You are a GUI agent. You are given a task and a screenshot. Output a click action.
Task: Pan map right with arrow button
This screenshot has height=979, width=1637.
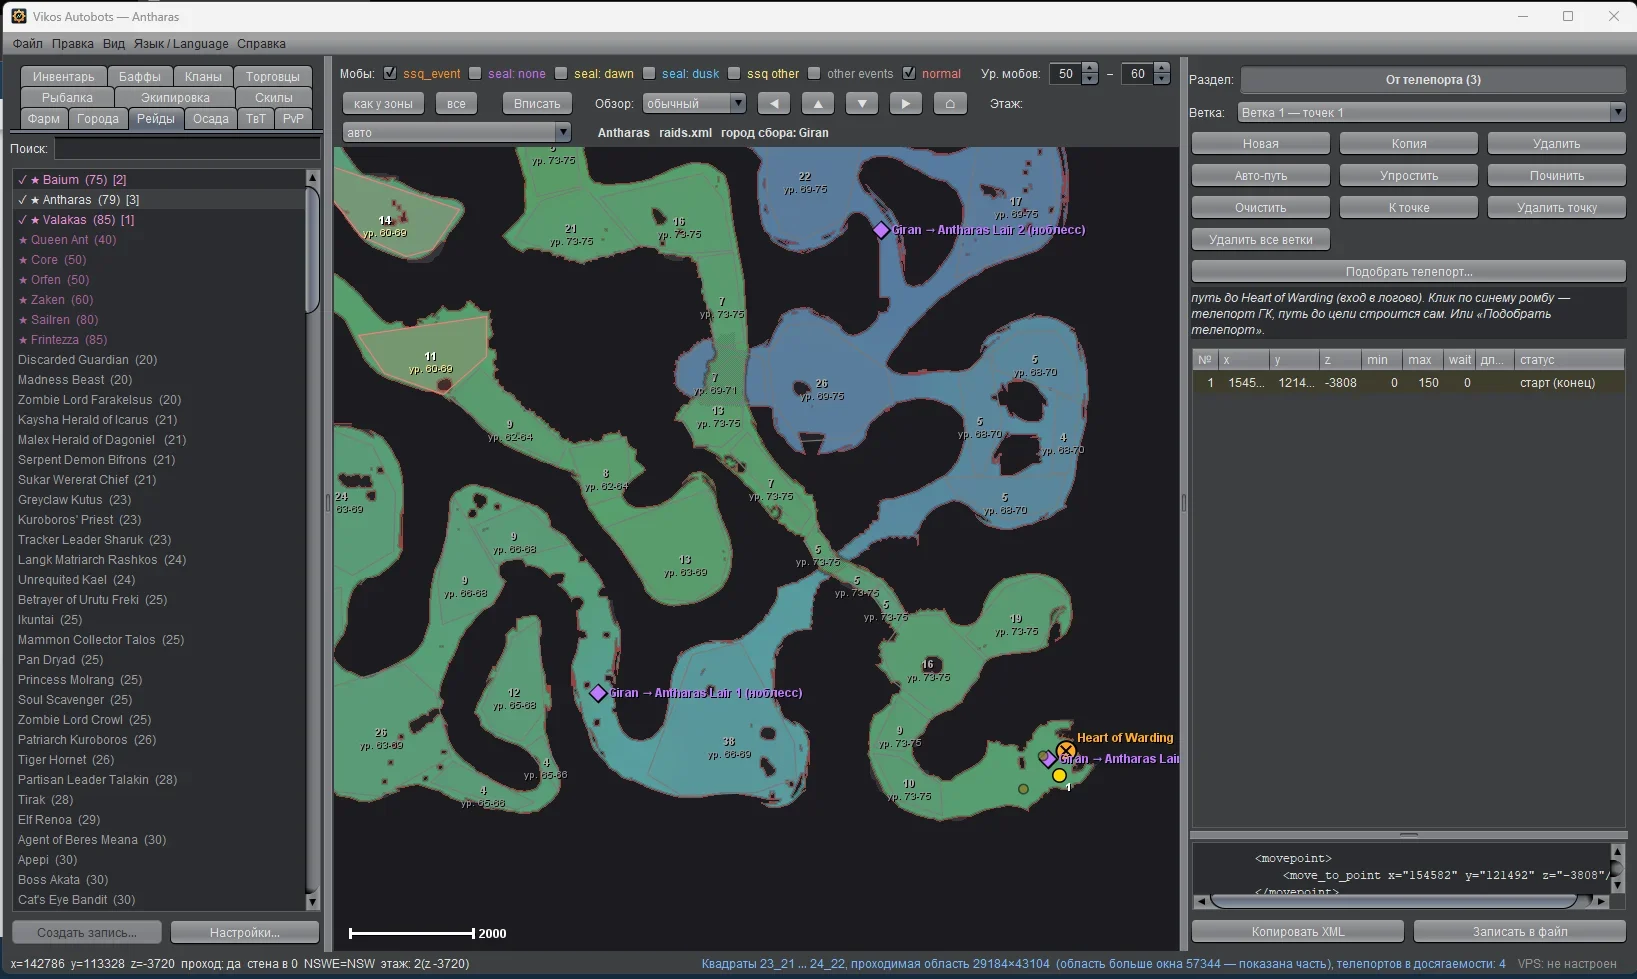[906, 103]
